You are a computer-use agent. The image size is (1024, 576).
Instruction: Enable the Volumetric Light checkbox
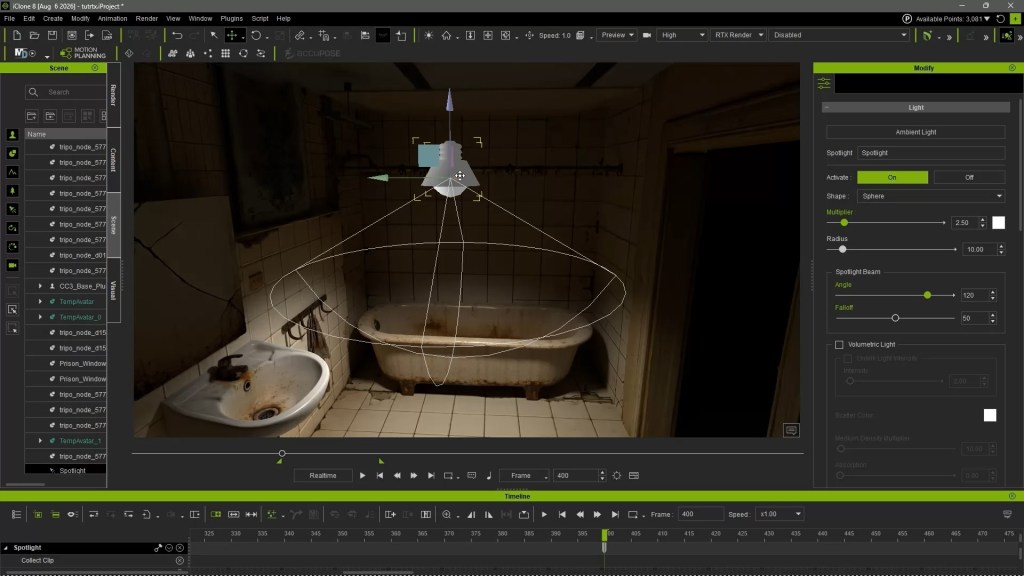point(839,345)
